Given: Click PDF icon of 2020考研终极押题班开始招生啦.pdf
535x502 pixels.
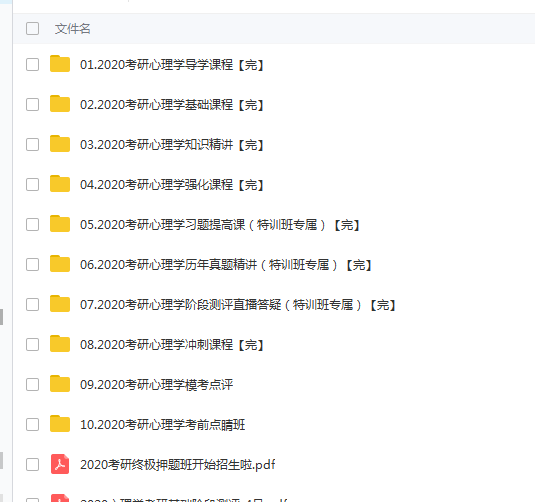Looking at the screenshot, I should pos(60,464).
